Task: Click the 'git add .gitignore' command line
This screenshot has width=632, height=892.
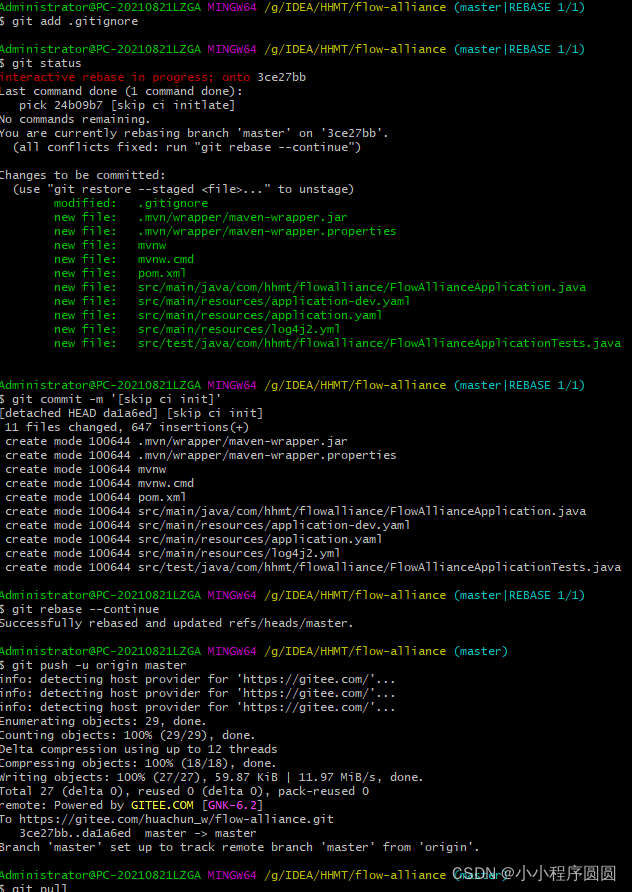Action: (x=69, y=21)
